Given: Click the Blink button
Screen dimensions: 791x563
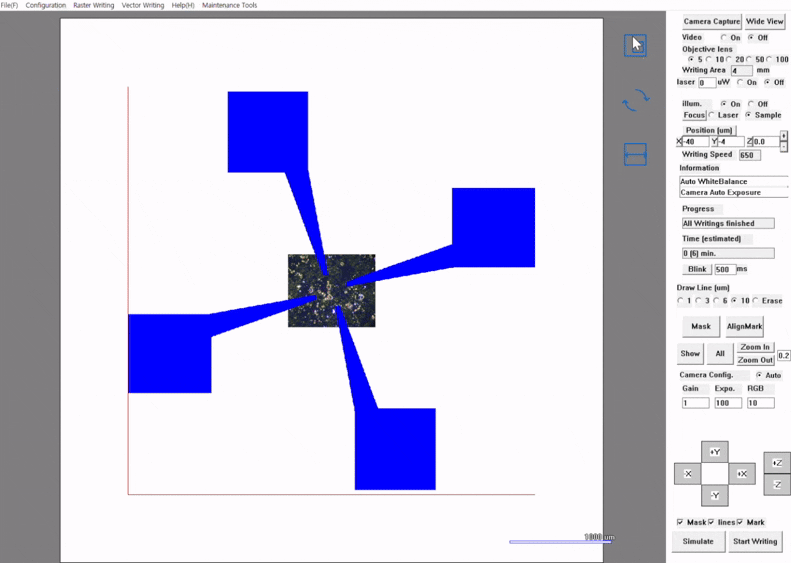Looking at the screenshot, I should (697, 269).
